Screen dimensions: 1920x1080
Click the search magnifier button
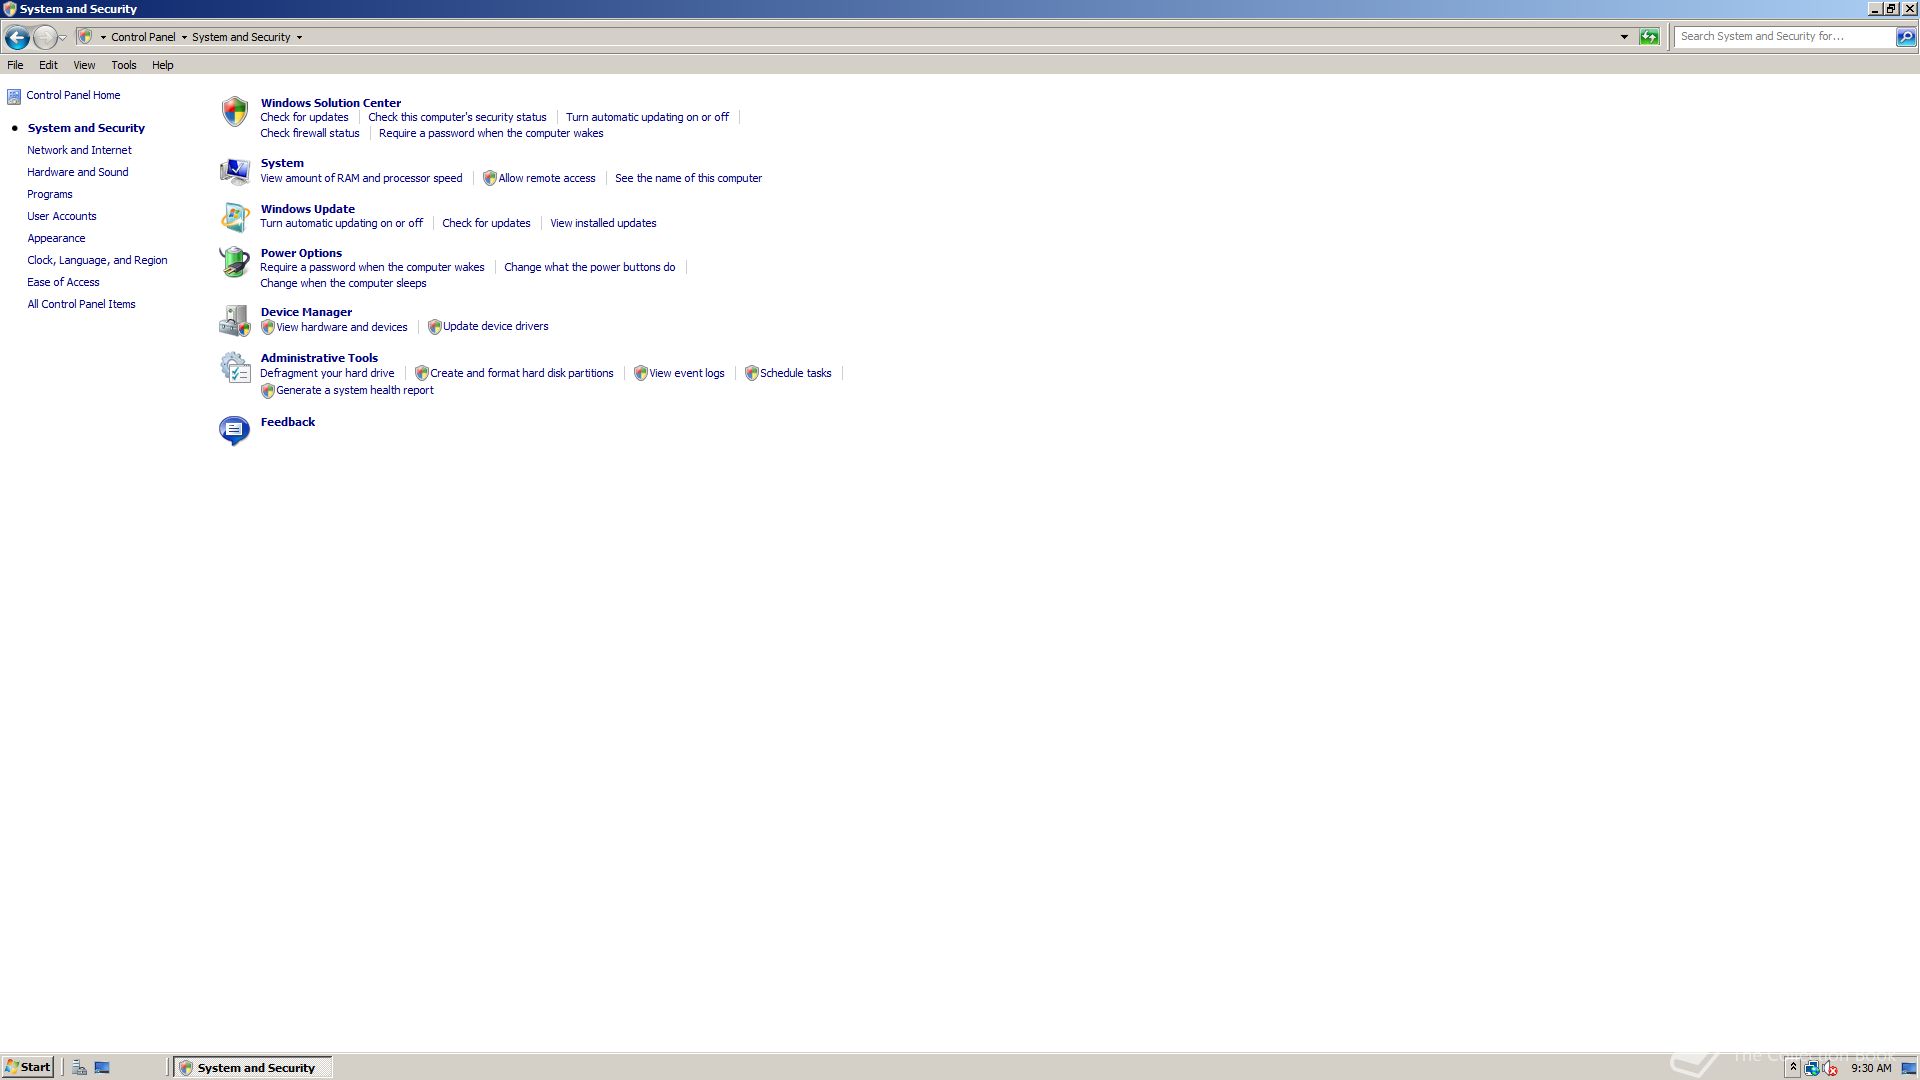click(1906, 37)
